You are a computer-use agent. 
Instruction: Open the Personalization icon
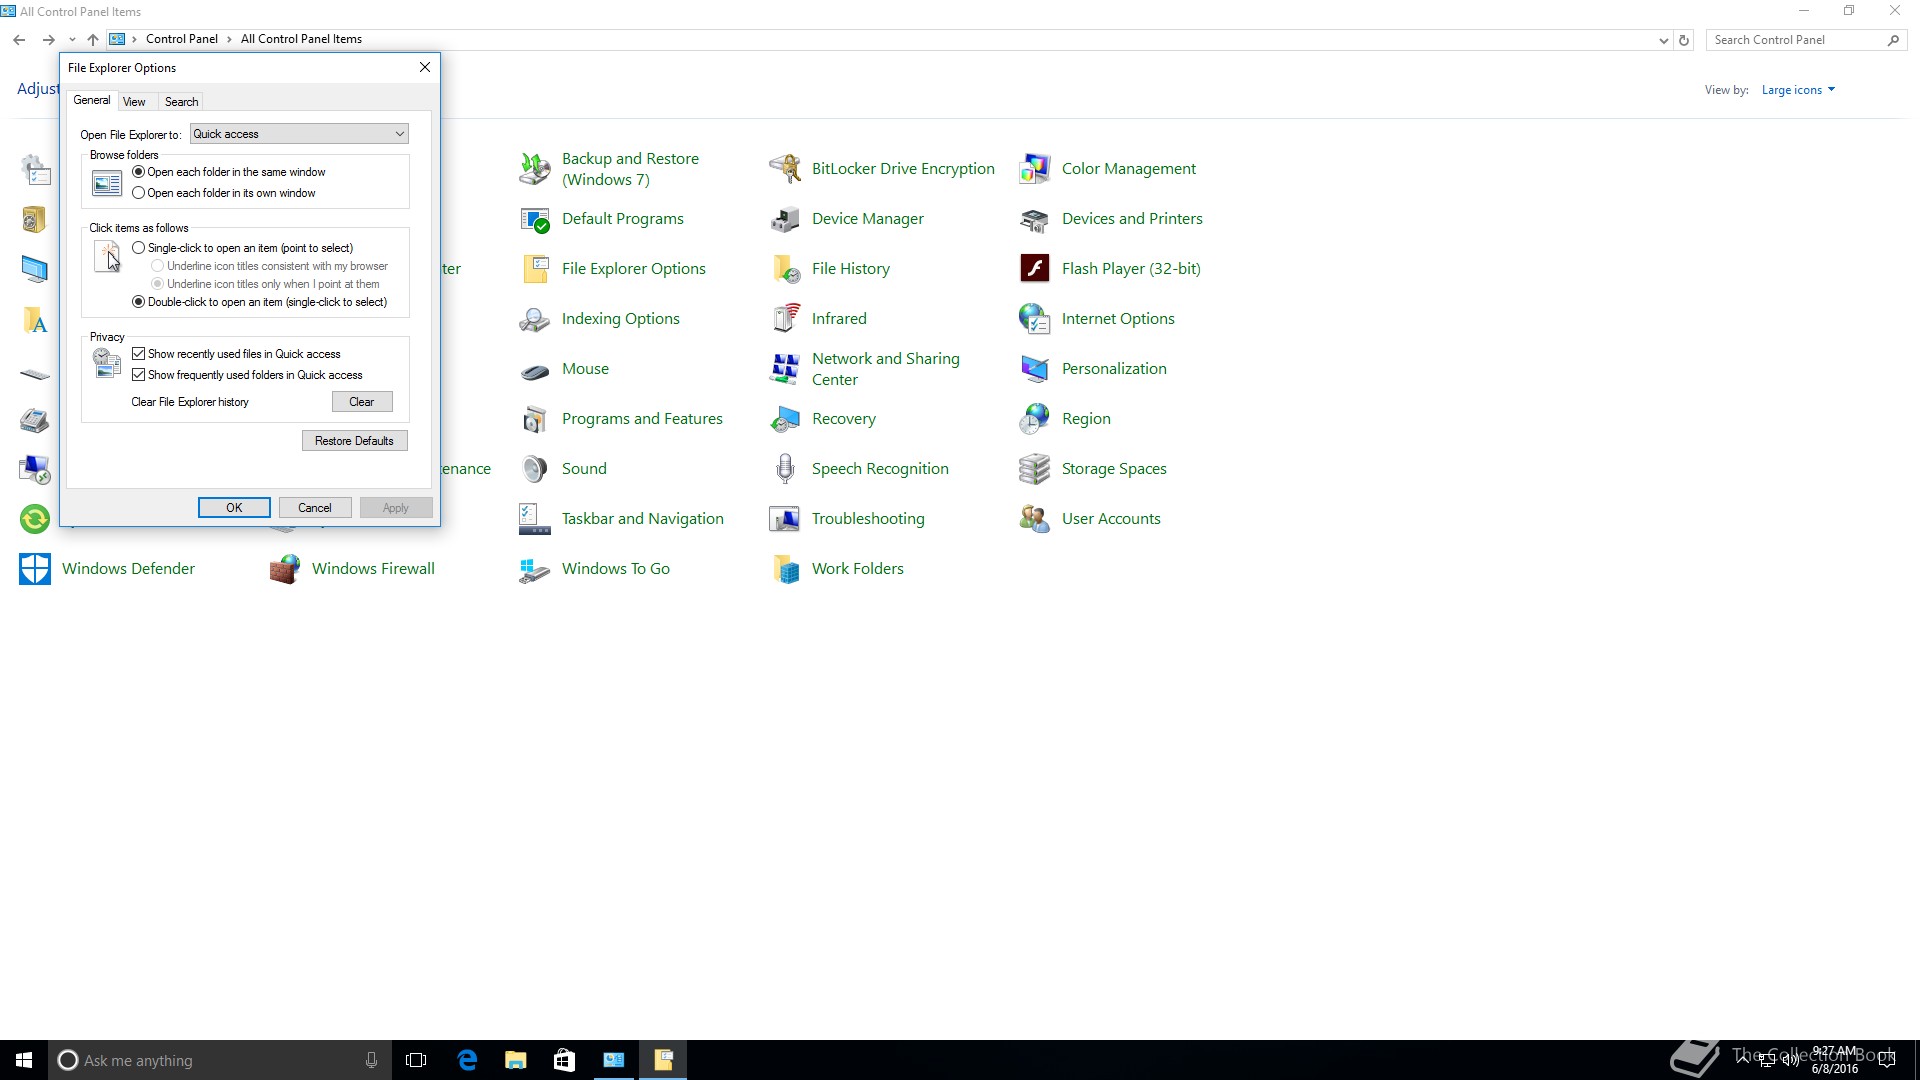[1035, 369]
